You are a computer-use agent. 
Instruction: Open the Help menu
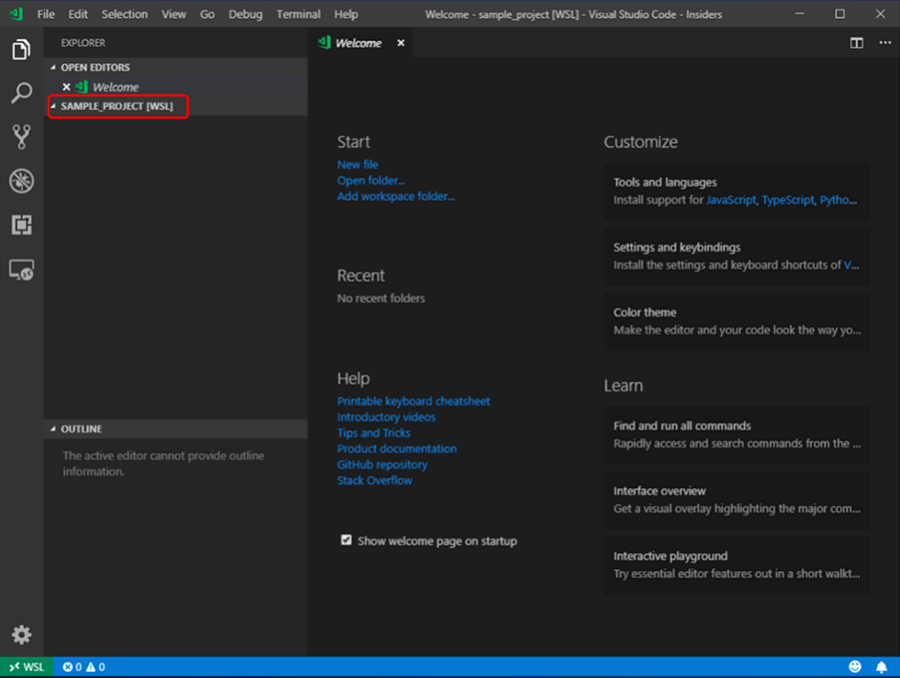point(346,14)
